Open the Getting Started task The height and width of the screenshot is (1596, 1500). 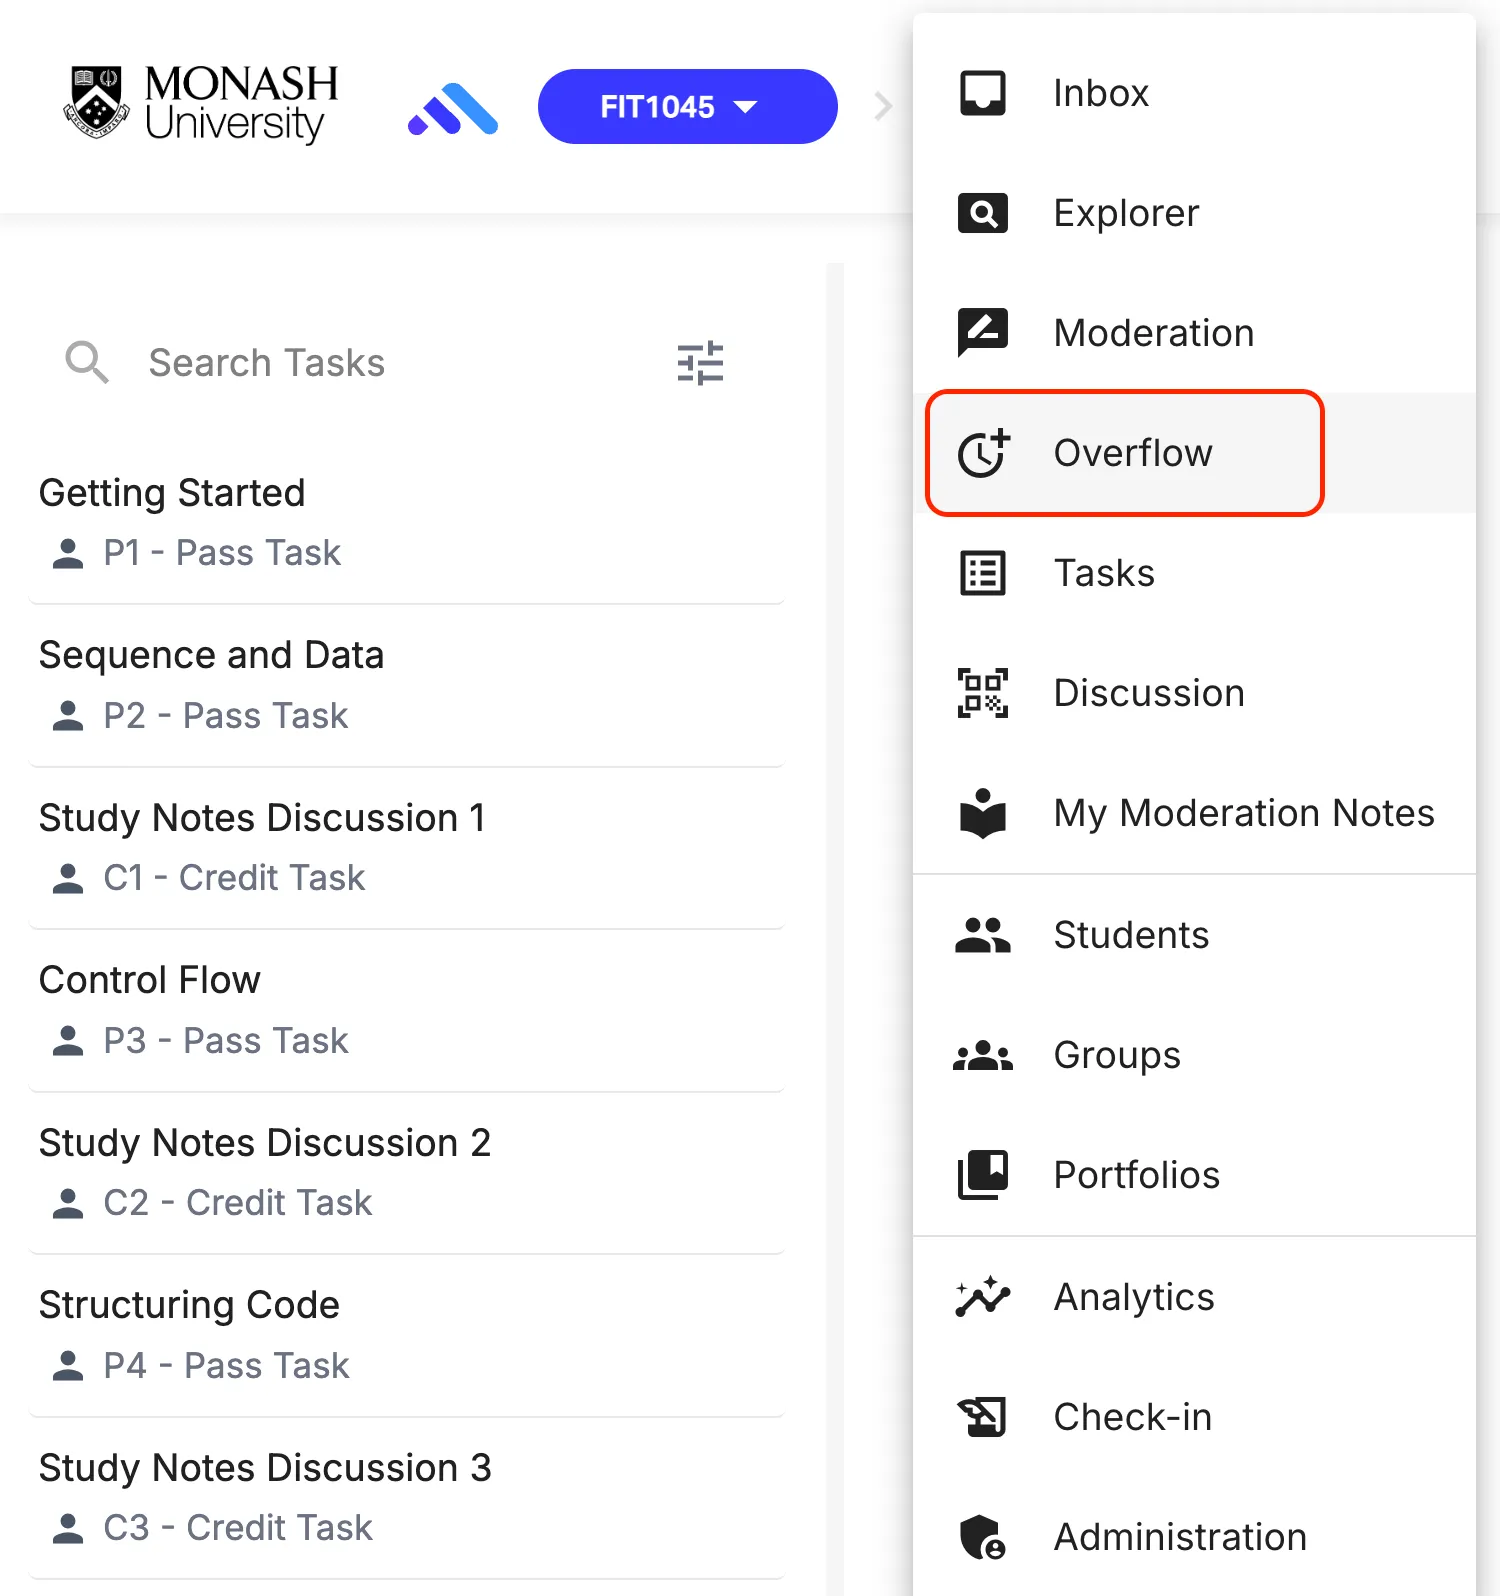click(407, 523)
